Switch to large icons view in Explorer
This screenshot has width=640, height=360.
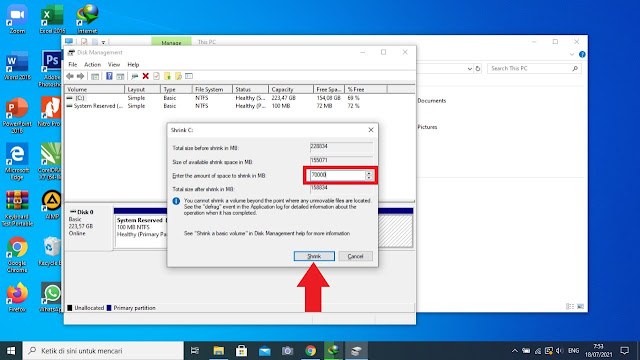tap(580, 306)
